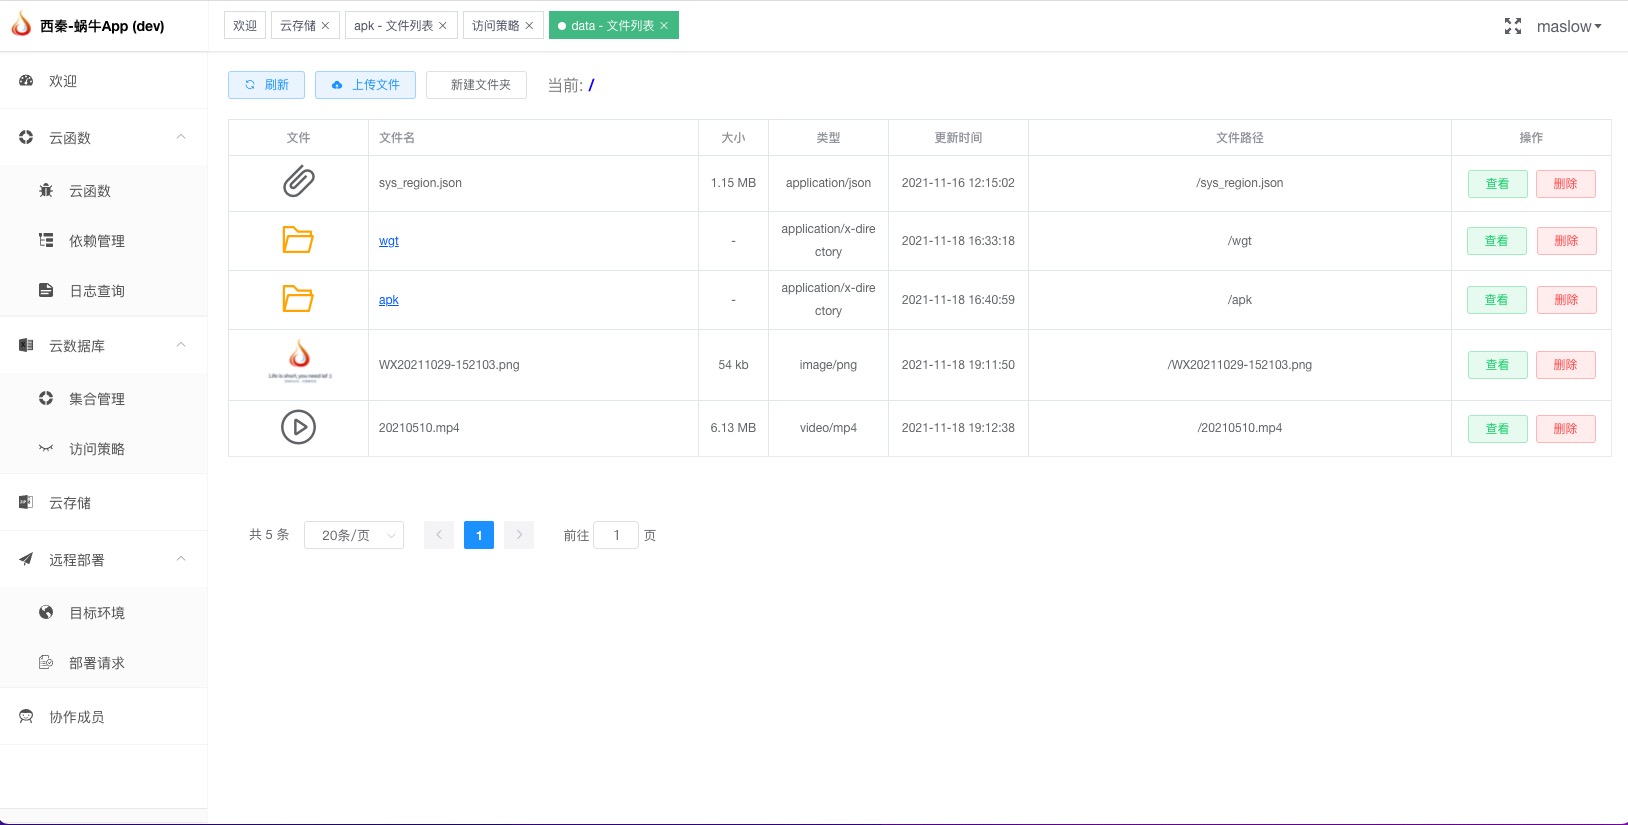This screenshot has width=1628, height=825.
Task: Open 欢迎 in the sidebar menu
Action: point(104,81)
